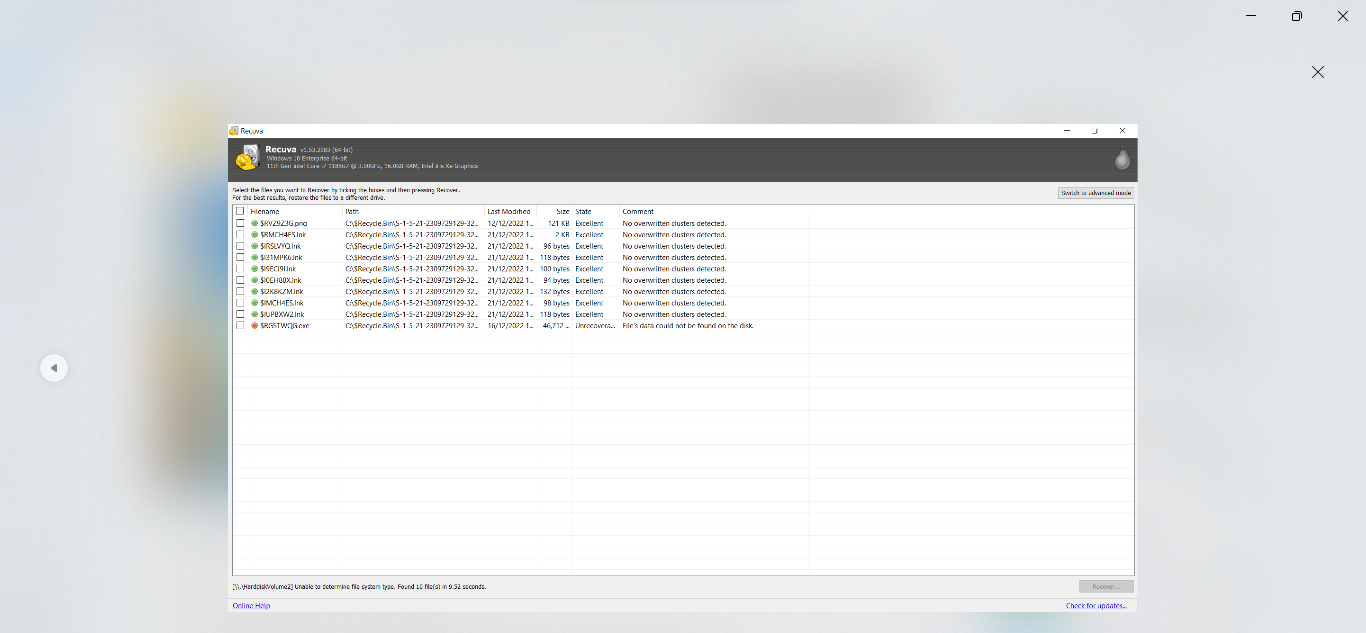
Task: Click green status dot of $IUPBXW2.lnk
Action: 254,314
